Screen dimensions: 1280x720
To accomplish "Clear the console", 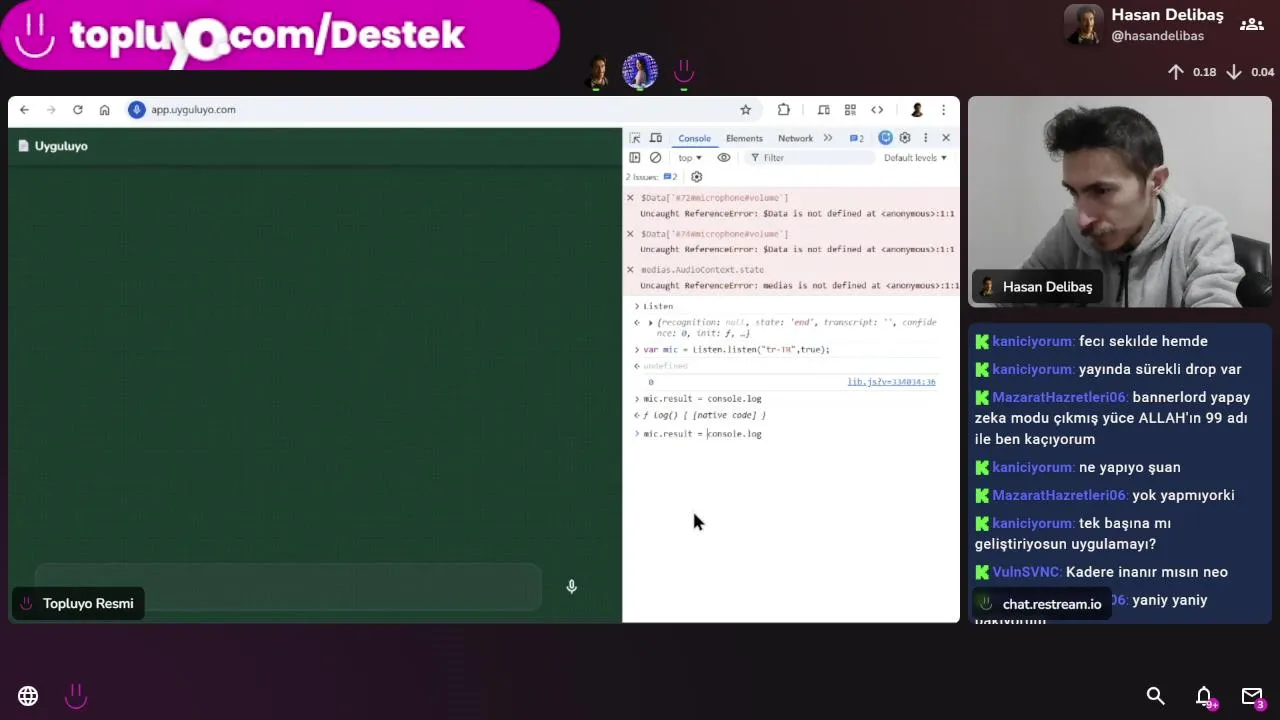I will (x=655, y=158).
